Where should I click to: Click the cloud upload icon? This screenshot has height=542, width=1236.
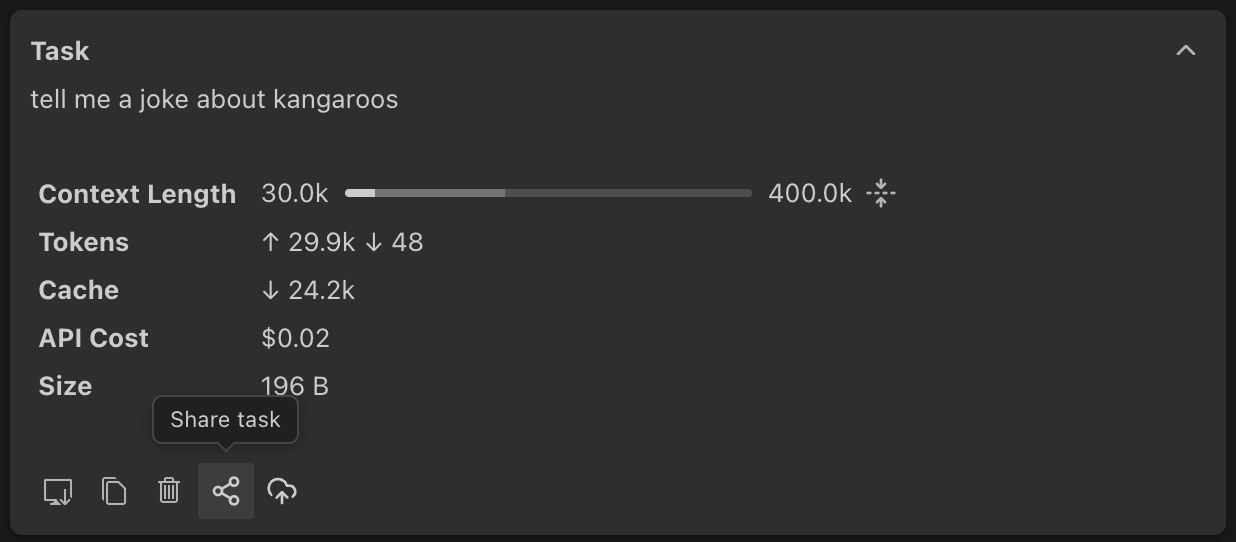(x=282, y=491)
